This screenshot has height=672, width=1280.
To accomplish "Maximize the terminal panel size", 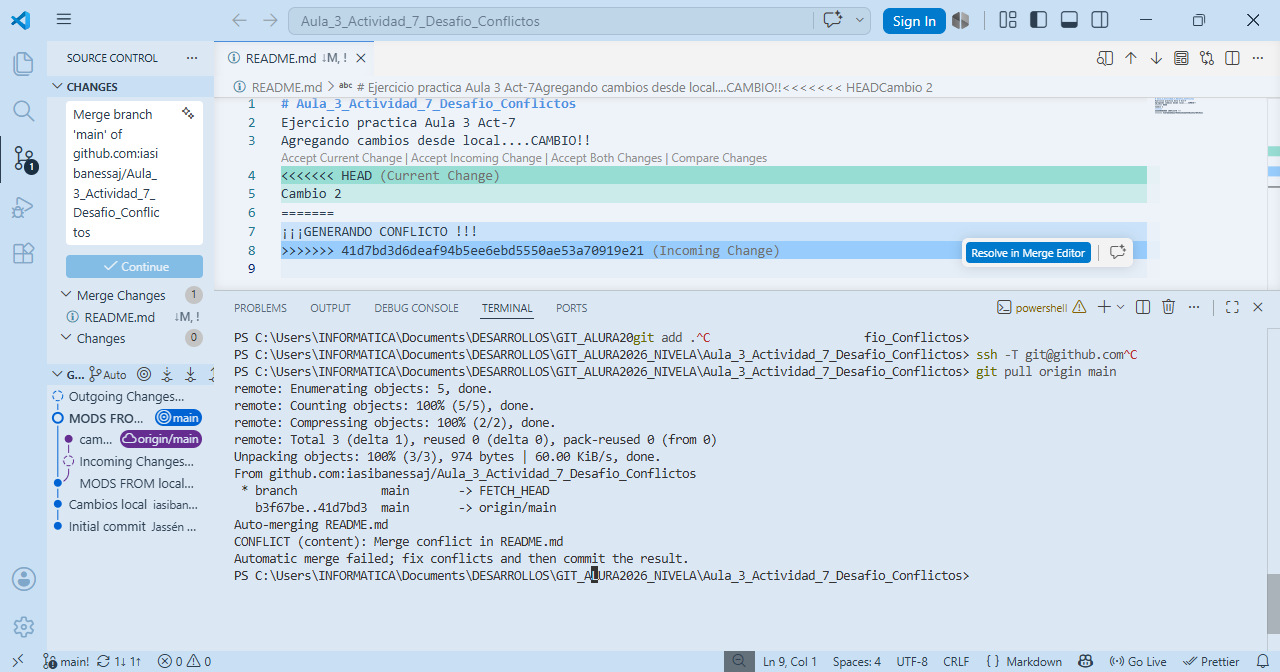I will tap(1232, 307).
